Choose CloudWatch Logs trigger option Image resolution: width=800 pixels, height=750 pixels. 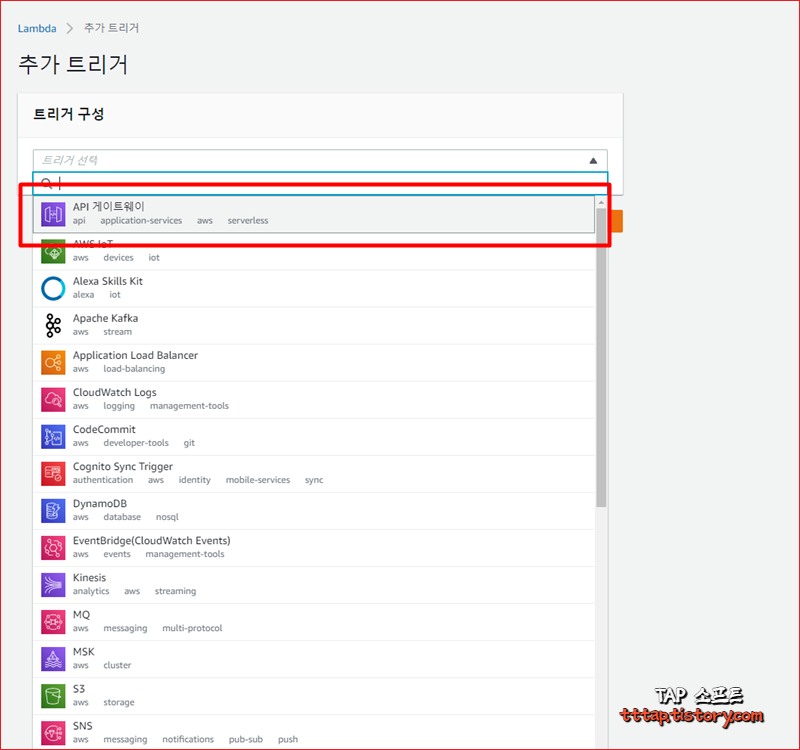[x=314, y=399]
